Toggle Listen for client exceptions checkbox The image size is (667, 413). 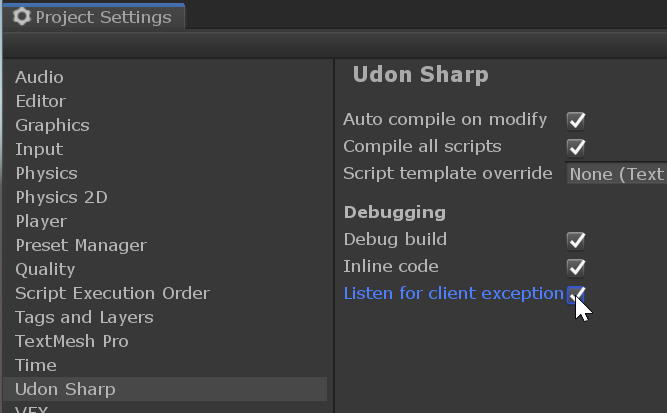coord(576,294)
